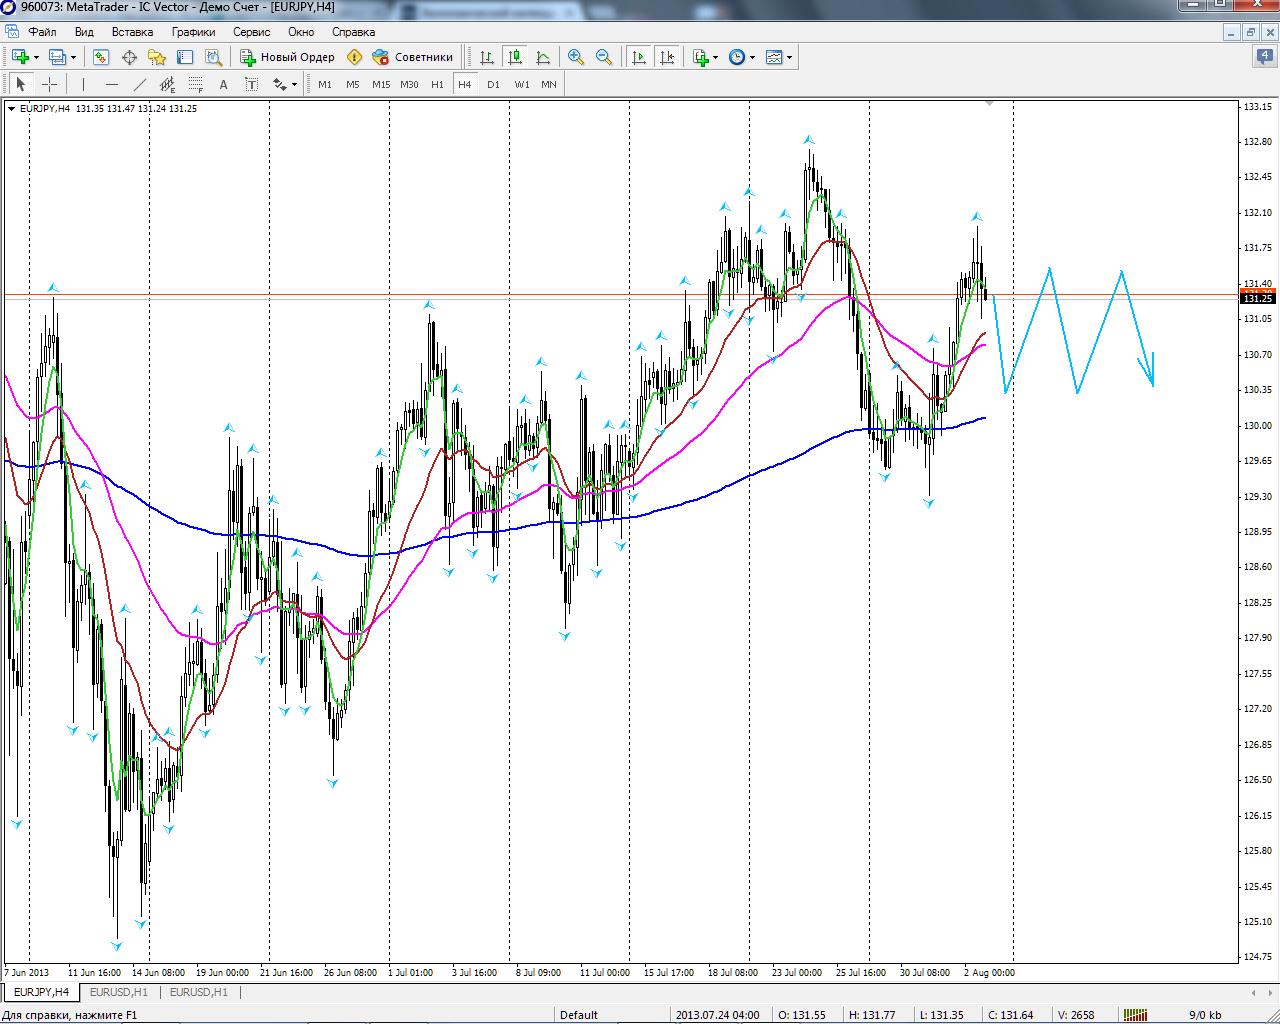This screenshot has width=1280, height=1024.
Task: Click the Zoom In magnifier icon
Action: tap(576, 57)
